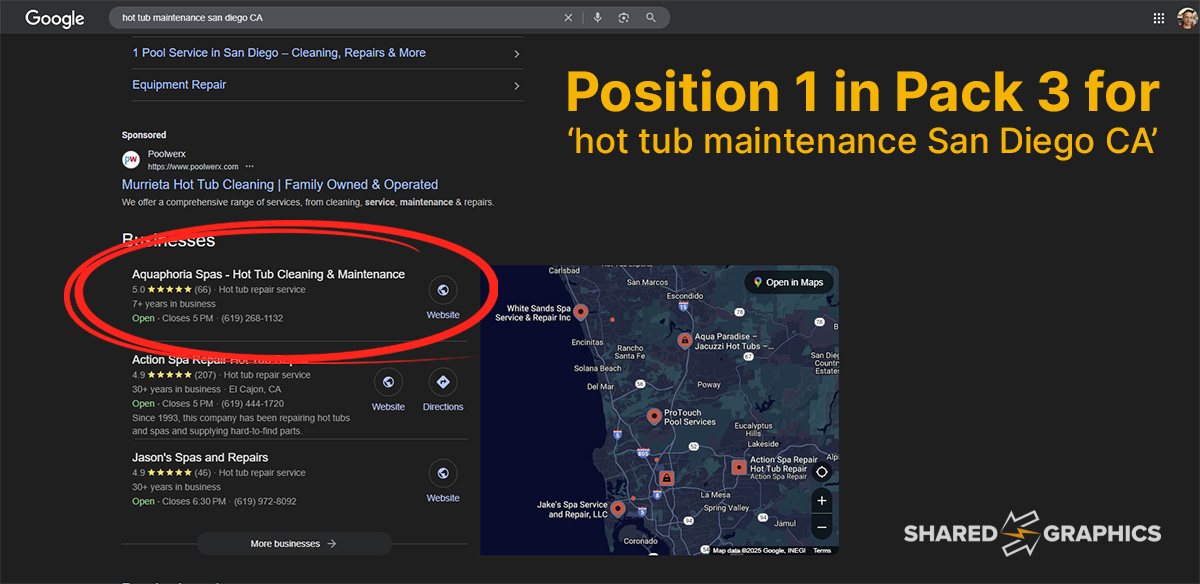Click Jason's Spas Website globe icon
Viewport: 1200px width, 584px height.
(x=443, y=473)
